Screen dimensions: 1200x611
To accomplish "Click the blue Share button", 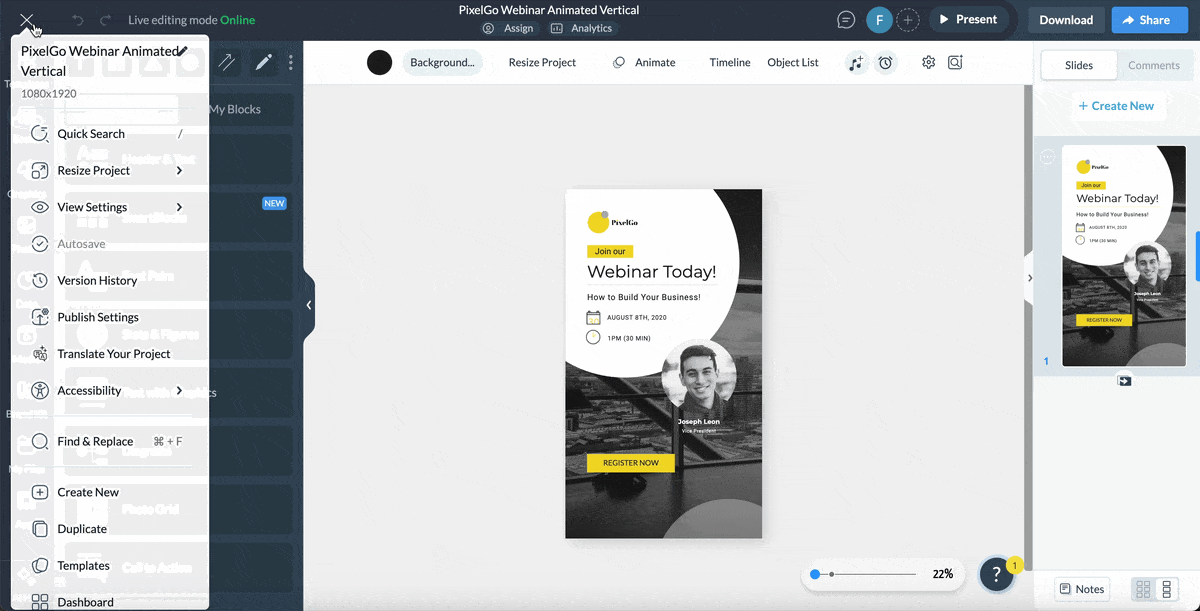I will 1149,20.
